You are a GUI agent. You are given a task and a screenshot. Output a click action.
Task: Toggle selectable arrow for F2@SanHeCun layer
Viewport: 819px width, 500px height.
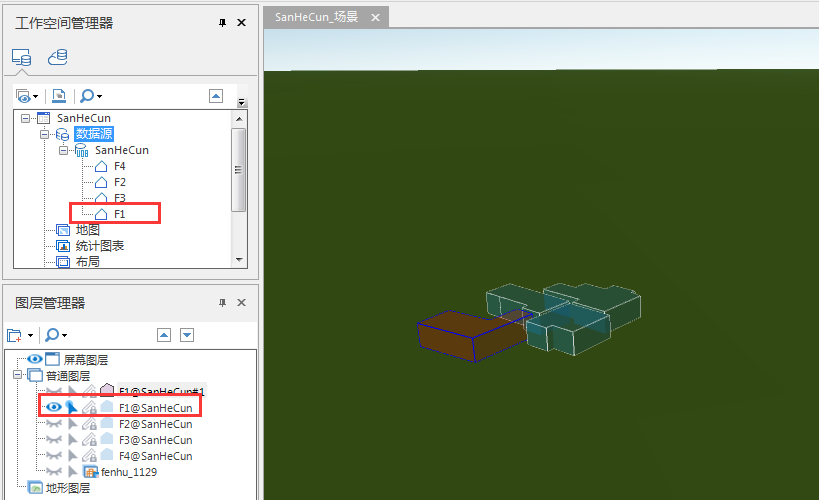coord(73,424)
